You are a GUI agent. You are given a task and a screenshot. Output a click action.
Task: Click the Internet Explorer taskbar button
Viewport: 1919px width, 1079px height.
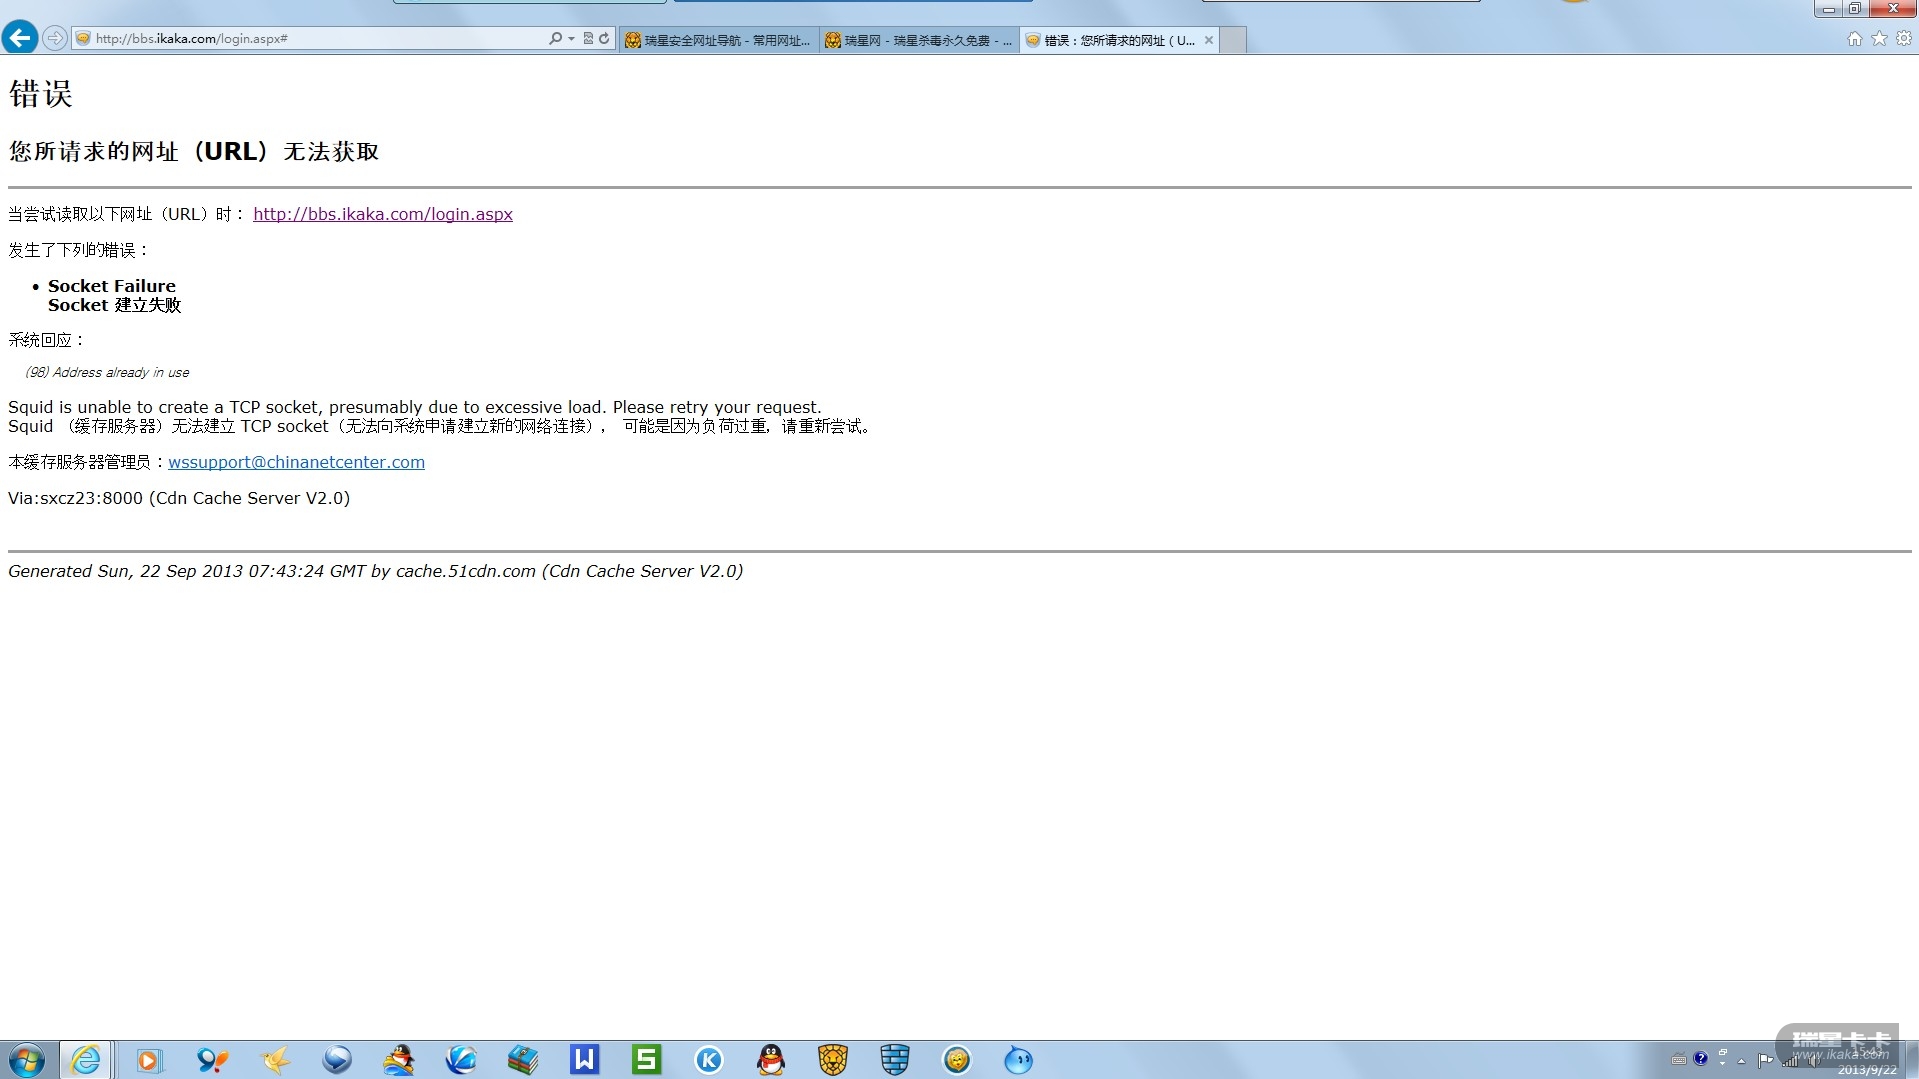[86, 1060]
